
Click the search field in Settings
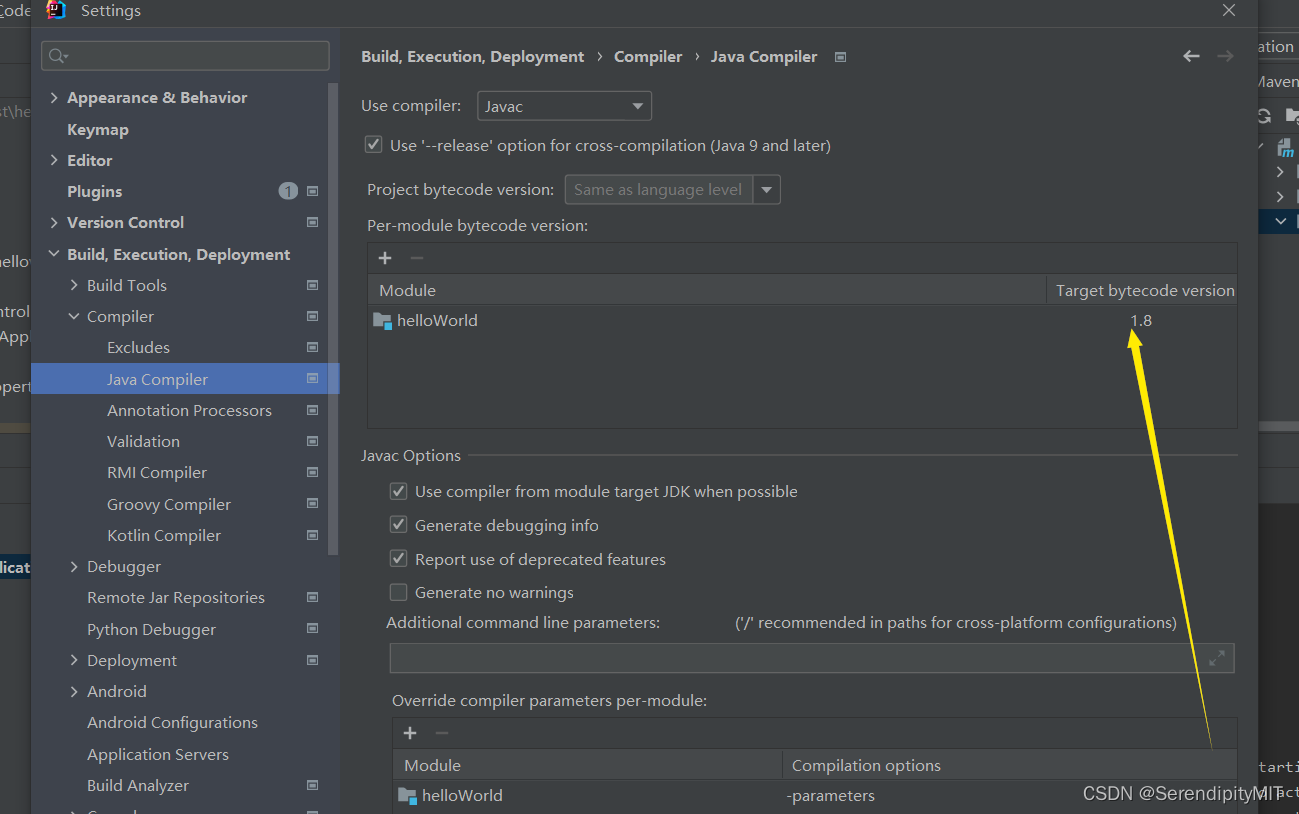point(185,56)
